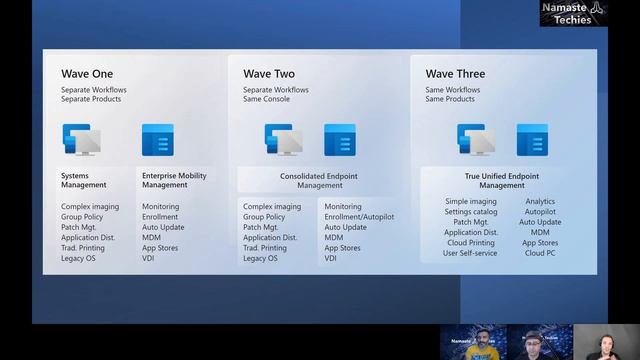The image size is (640, 360).
Task: Click Cloud Printing in Wave Three
Action: 471,243
